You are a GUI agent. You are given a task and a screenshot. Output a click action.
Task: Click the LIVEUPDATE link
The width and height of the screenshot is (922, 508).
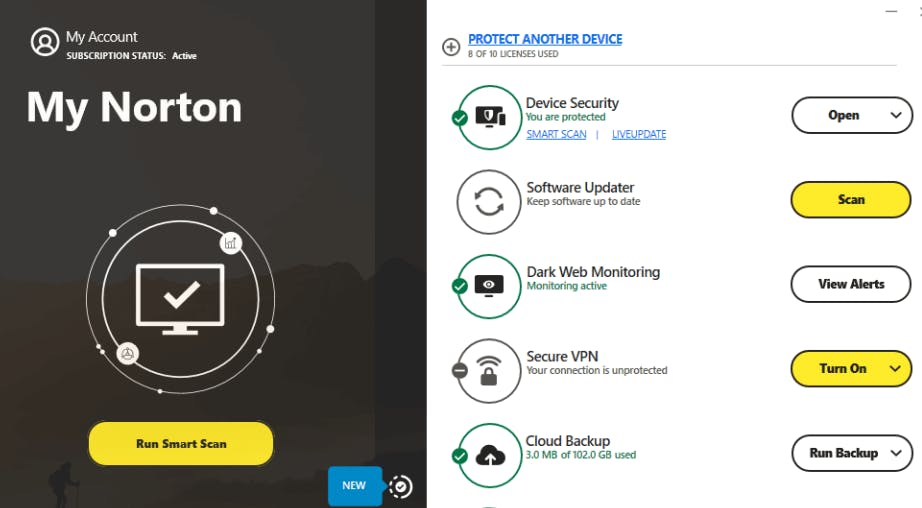click(x=639, y=135)
